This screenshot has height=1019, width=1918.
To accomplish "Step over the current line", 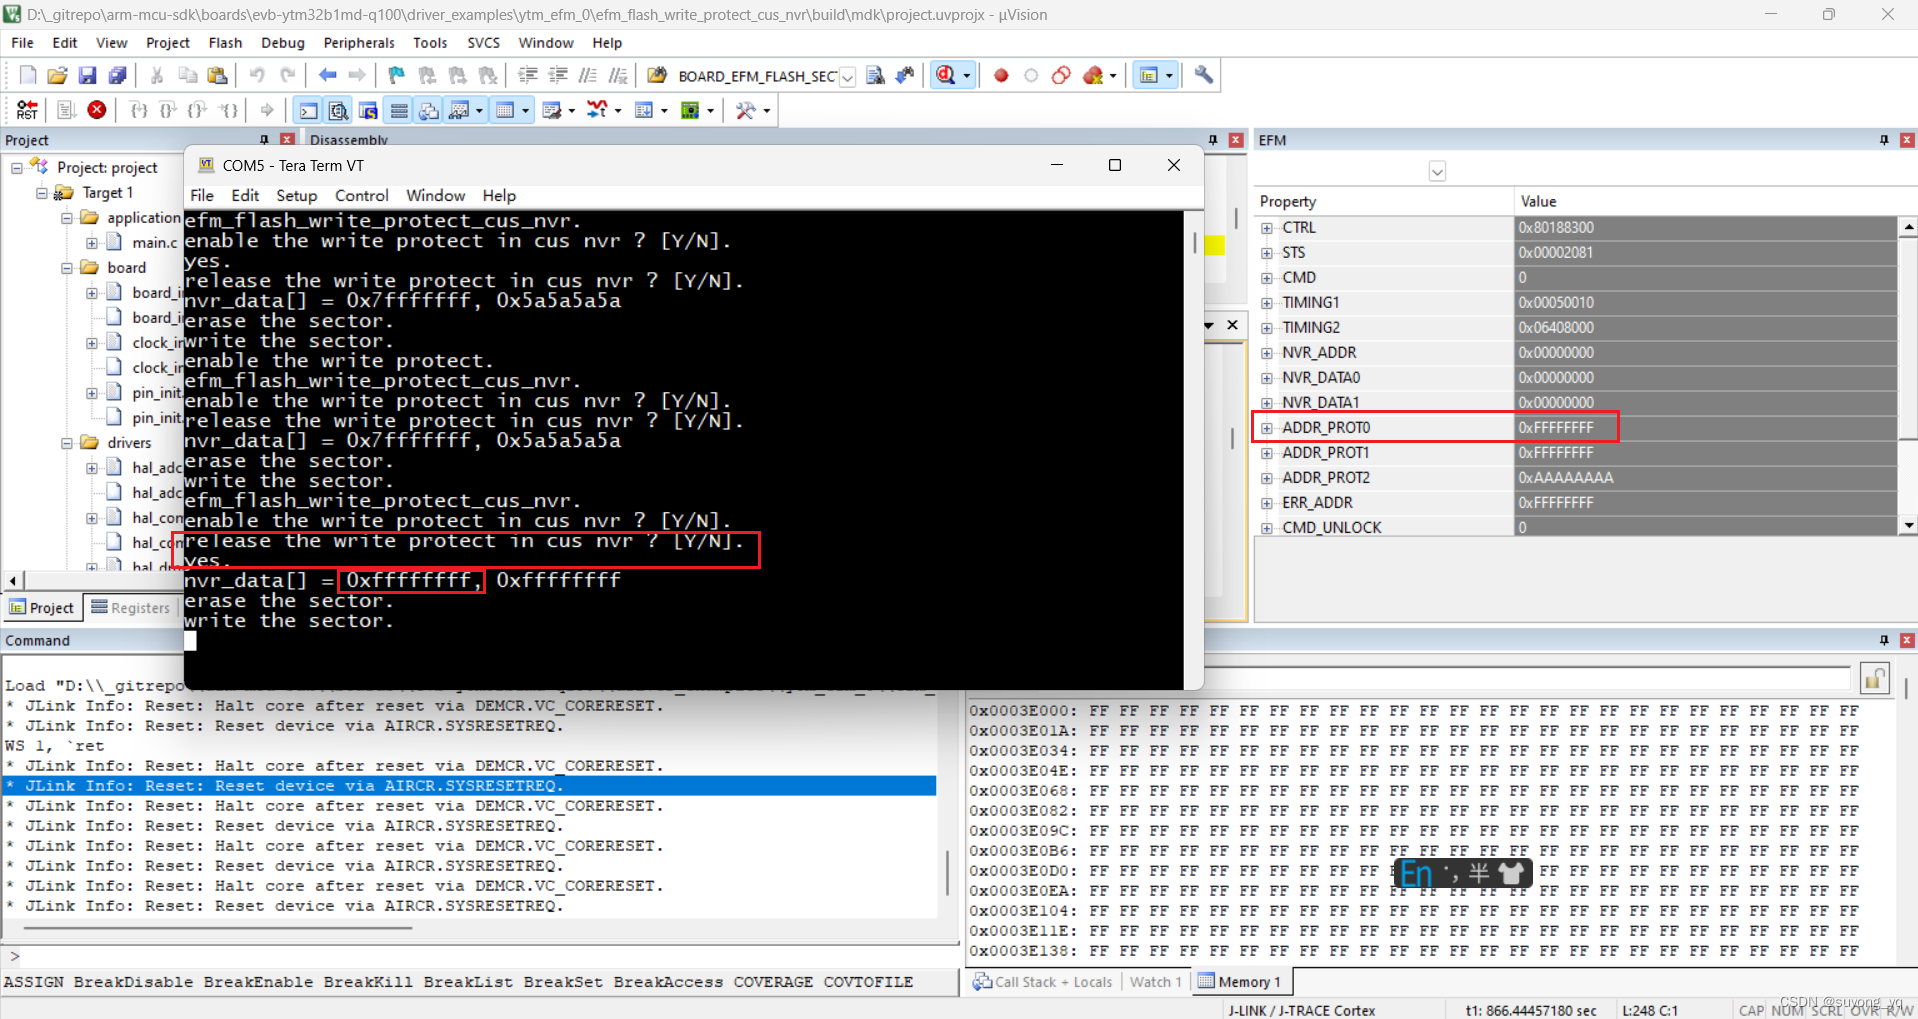I will point(169,110).
